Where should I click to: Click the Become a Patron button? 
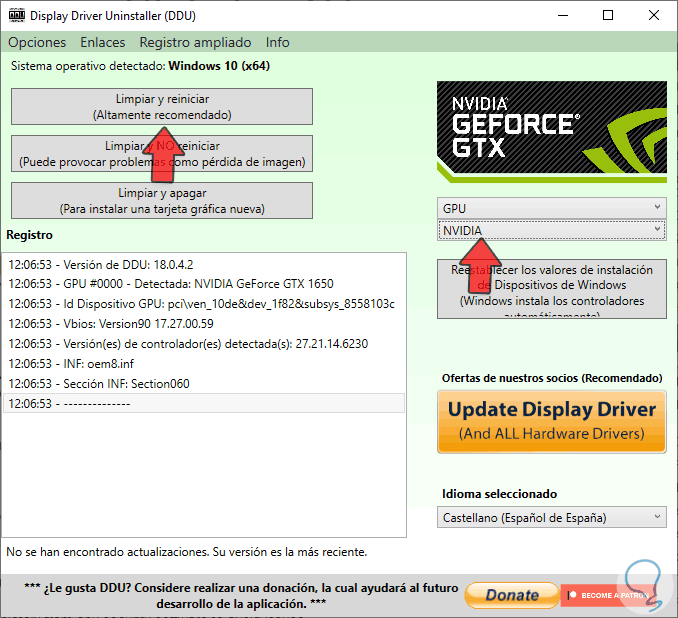click(610, 595)
